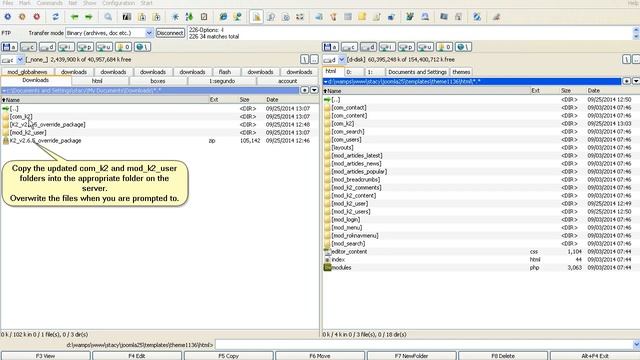Viewport: 640px width, 360px height.
Task: Open the right panel directory history arrow
Action: 636,81
